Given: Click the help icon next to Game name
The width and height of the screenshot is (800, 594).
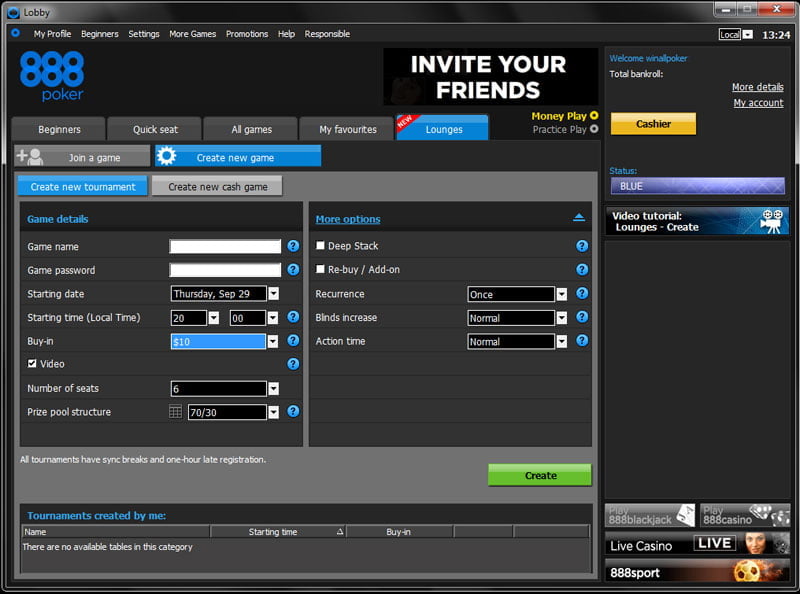Looking at the screenshot, I should [x=293, y=246].
